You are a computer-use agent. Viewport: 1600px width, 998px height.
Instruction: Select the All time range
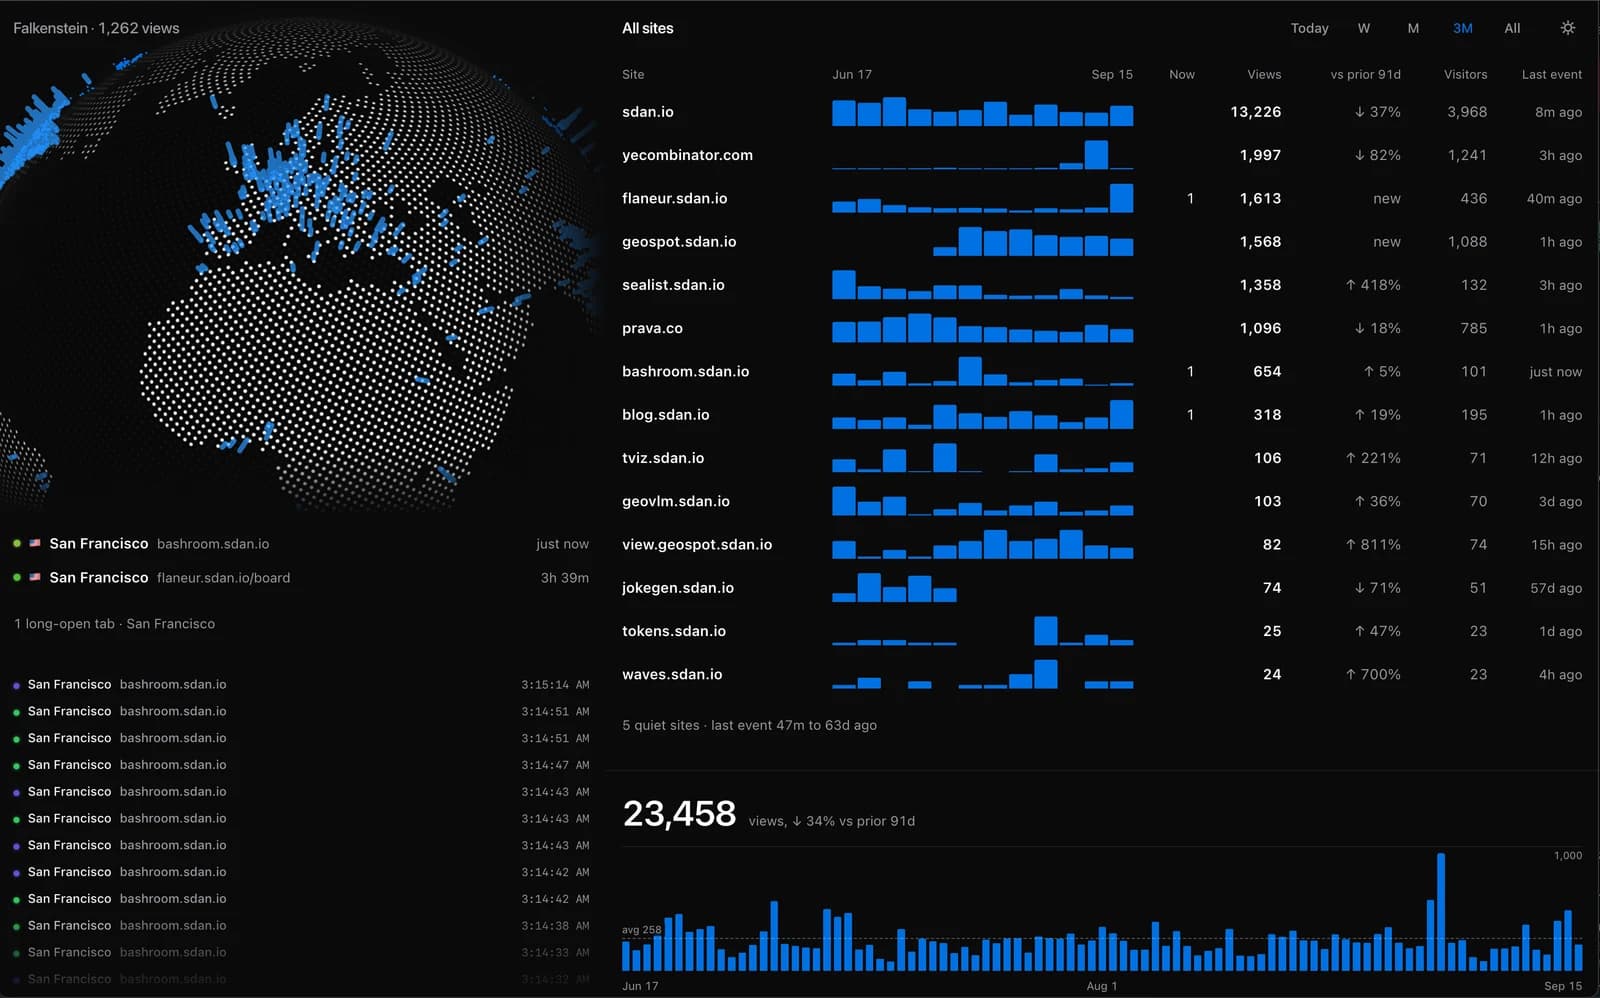[1512, 28]
